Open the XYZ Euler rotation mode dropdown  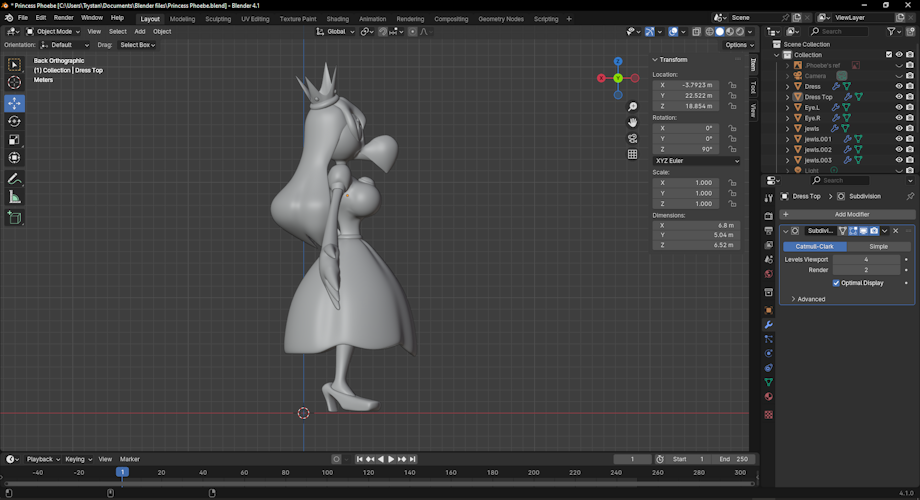pyautogui.click(x=696, y=161)
